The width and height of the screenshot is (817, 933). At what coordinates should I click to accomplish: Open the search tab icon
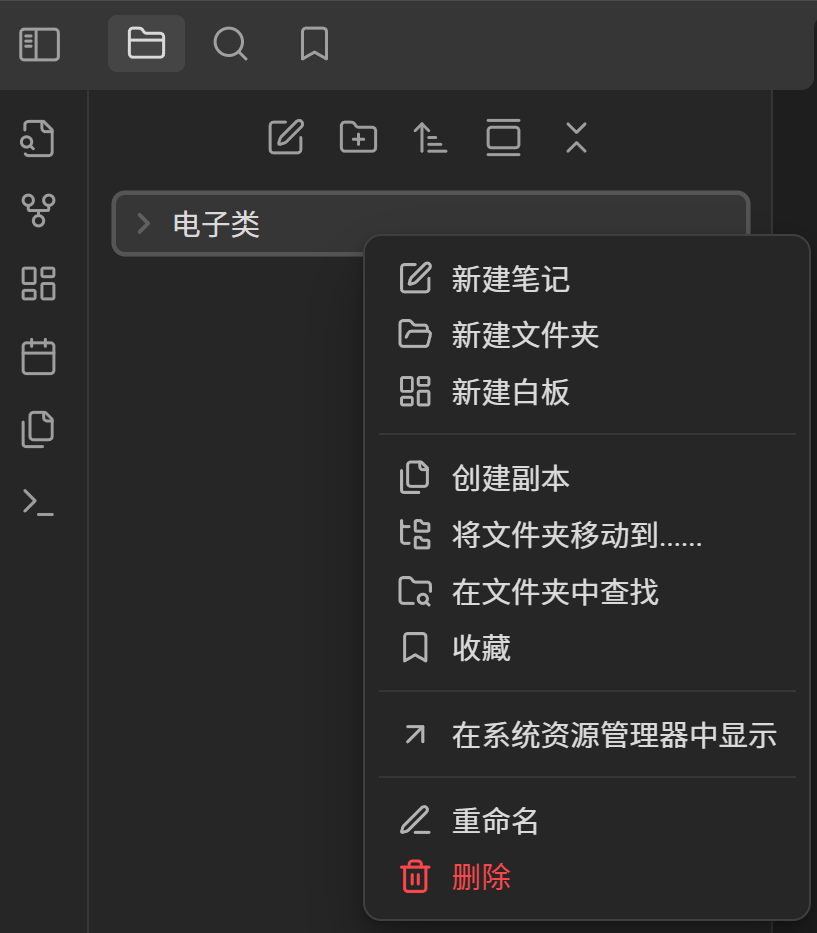230,44
